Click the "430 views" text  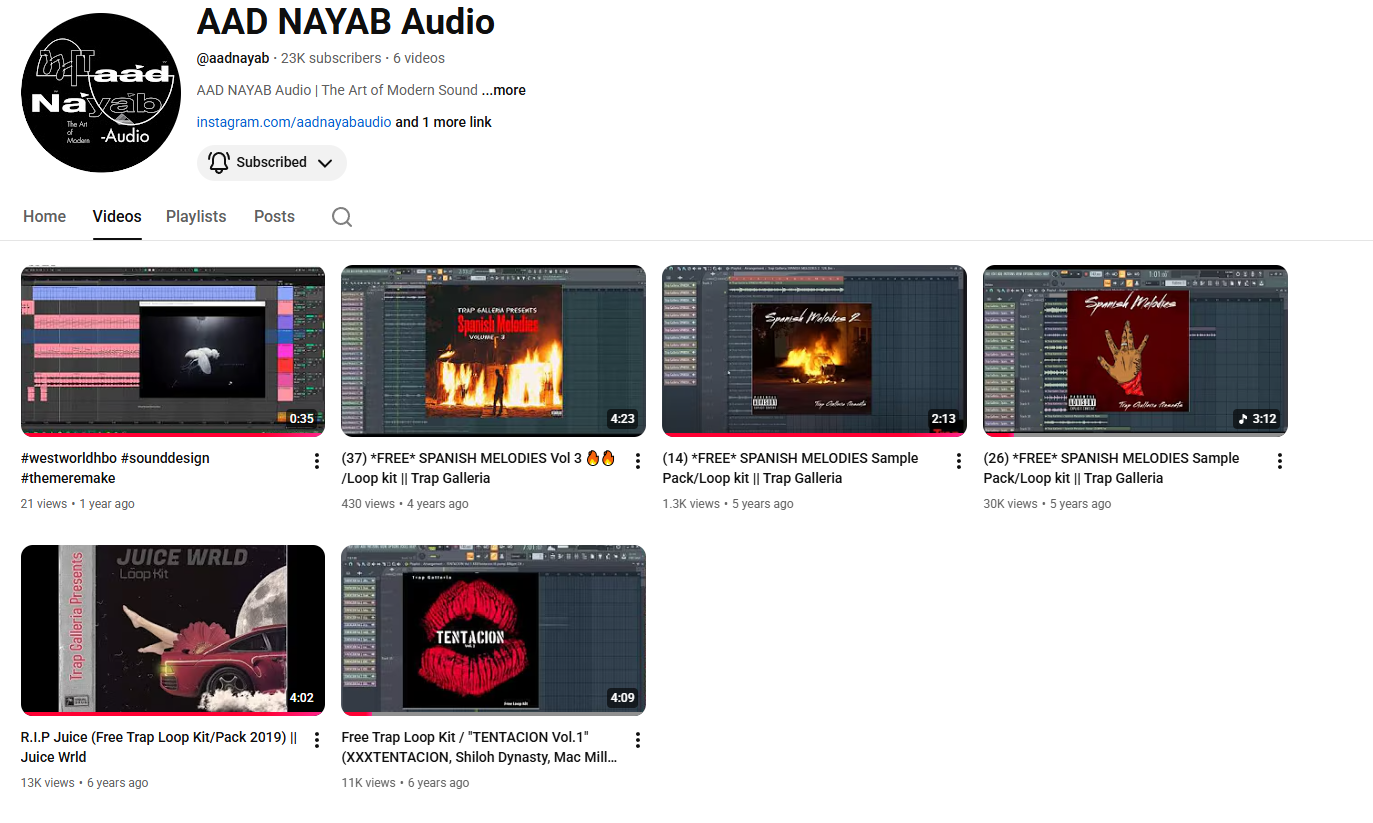[368, 504]
